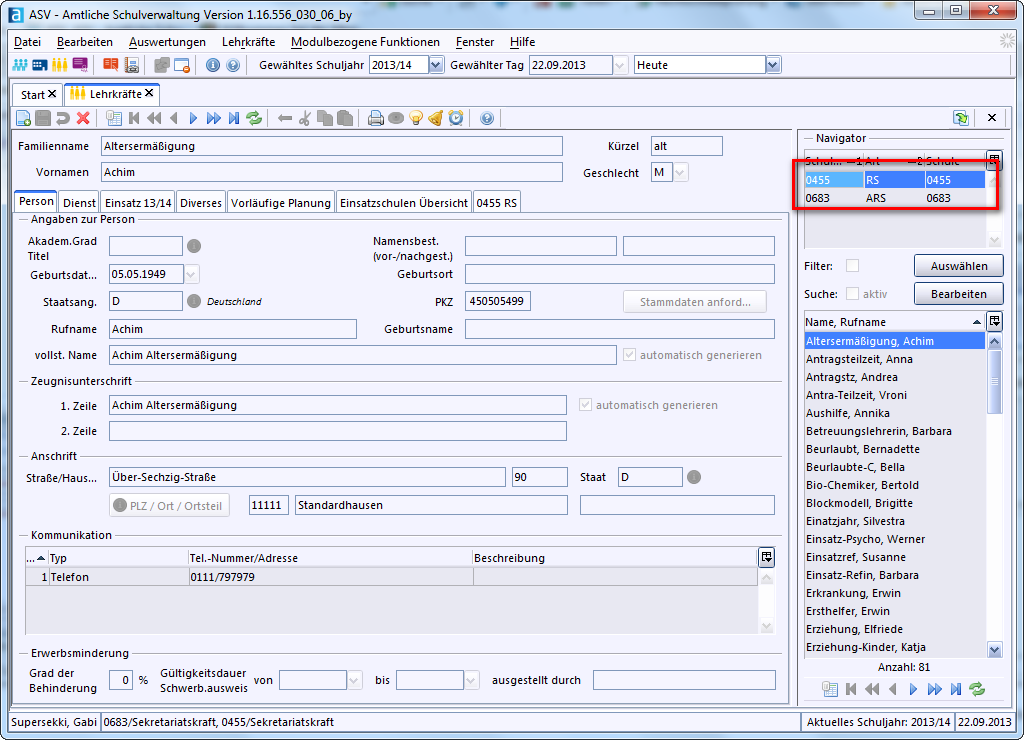
Task: Open the Heute dropdown
Action: [x=773, y=65]
